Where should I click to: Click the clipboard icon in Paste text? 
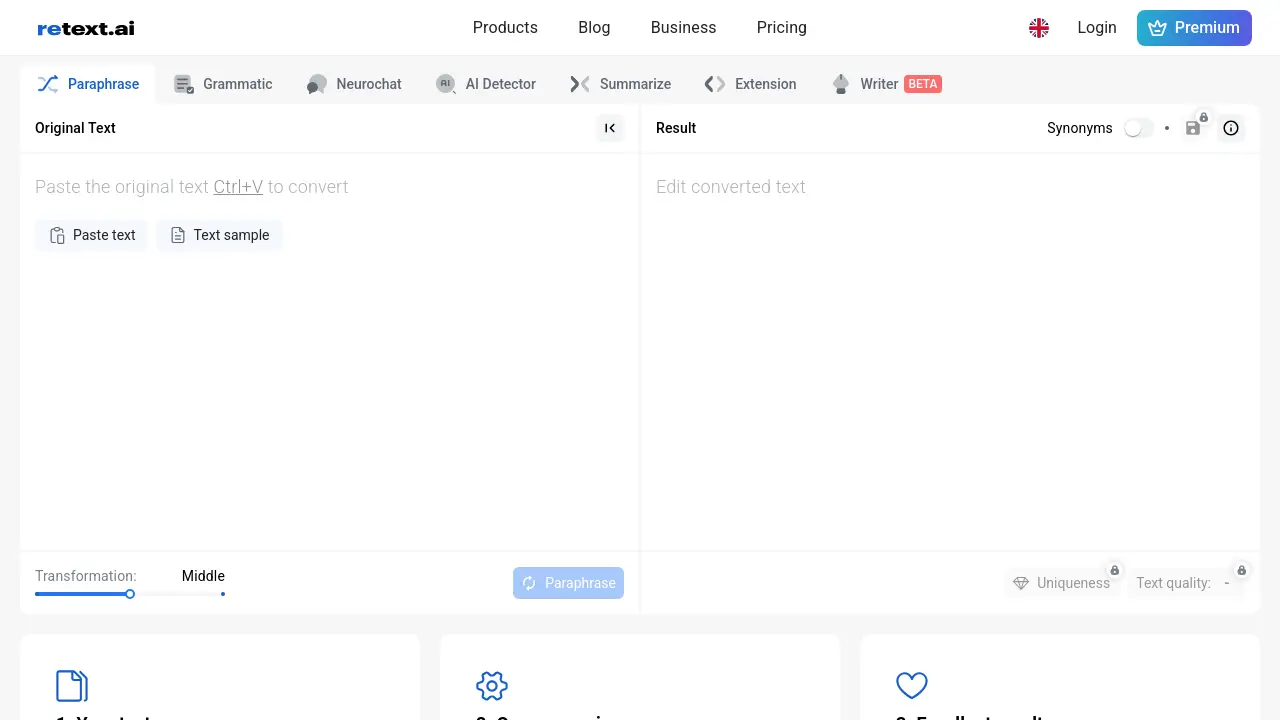pyautogui.click(x=58, y=235)
